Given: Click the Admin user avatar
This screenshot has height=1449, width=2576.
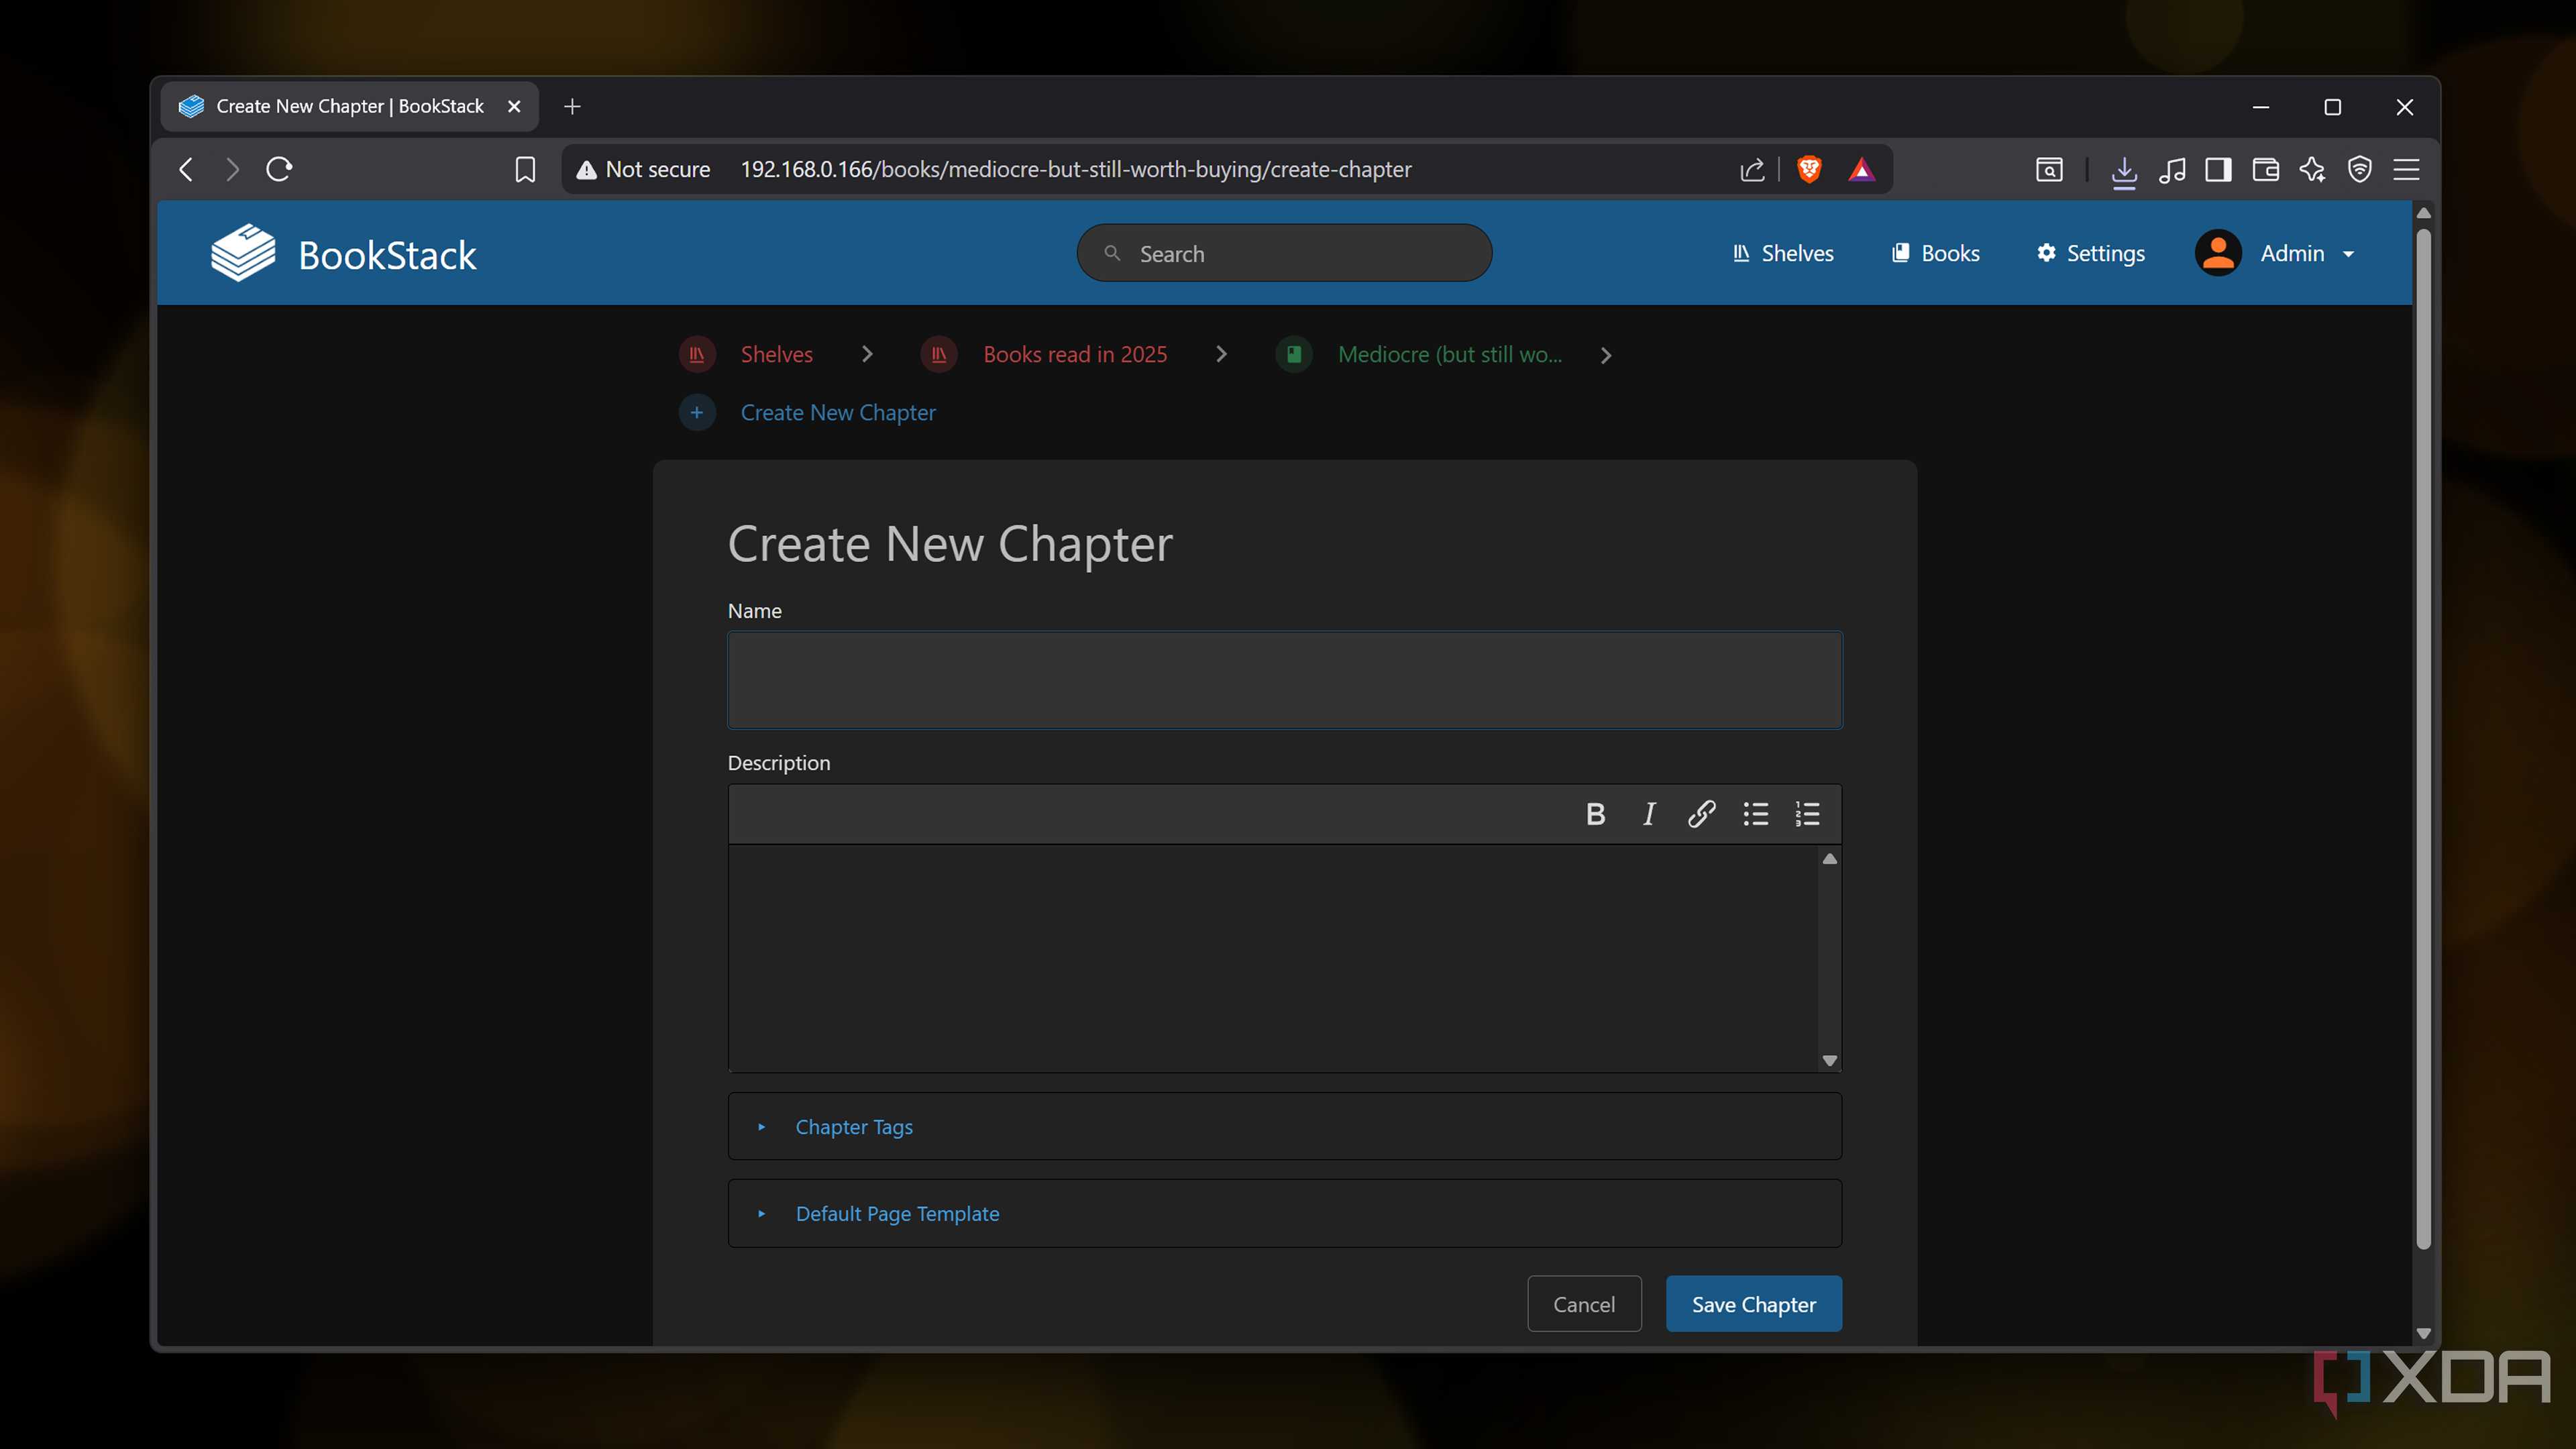Looking at the screenshot, I should point(2217,253).
